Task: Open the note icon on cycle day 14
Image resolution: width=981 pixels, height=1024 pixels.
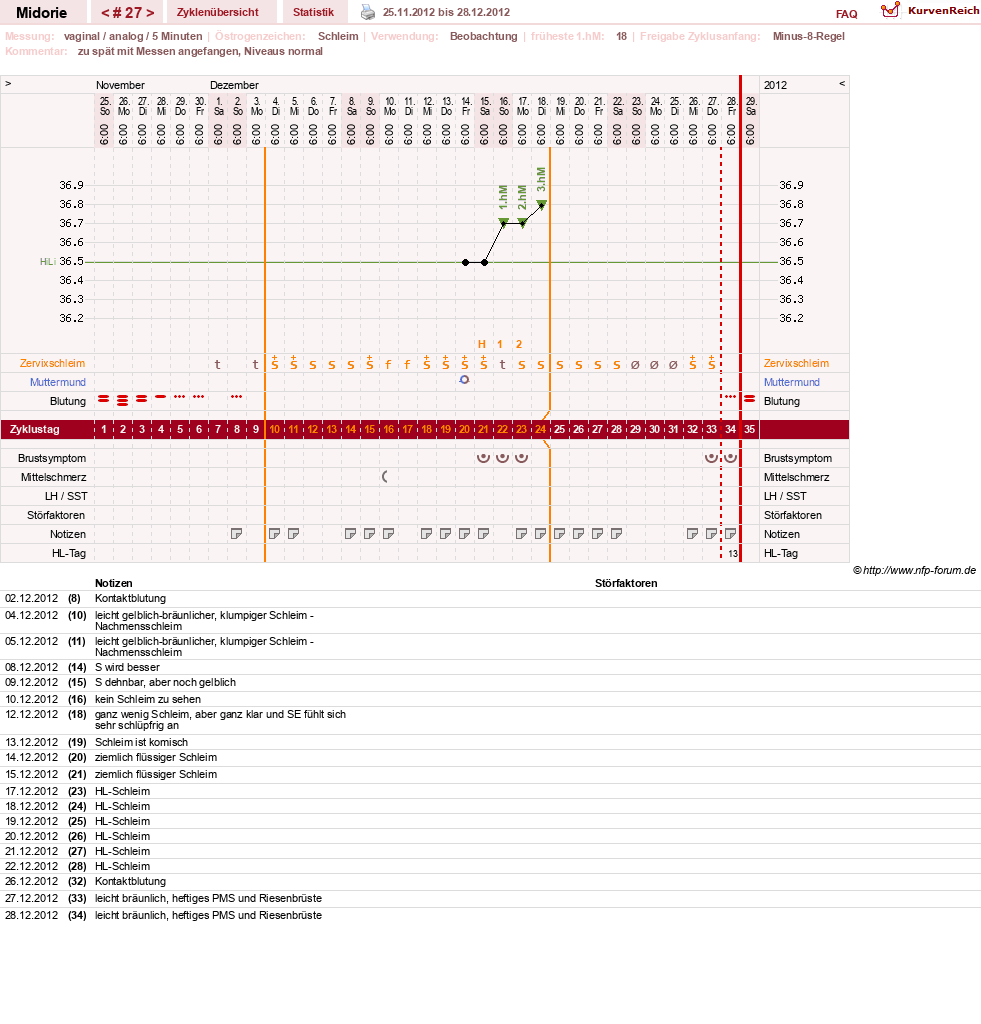Action: point(351,534)
